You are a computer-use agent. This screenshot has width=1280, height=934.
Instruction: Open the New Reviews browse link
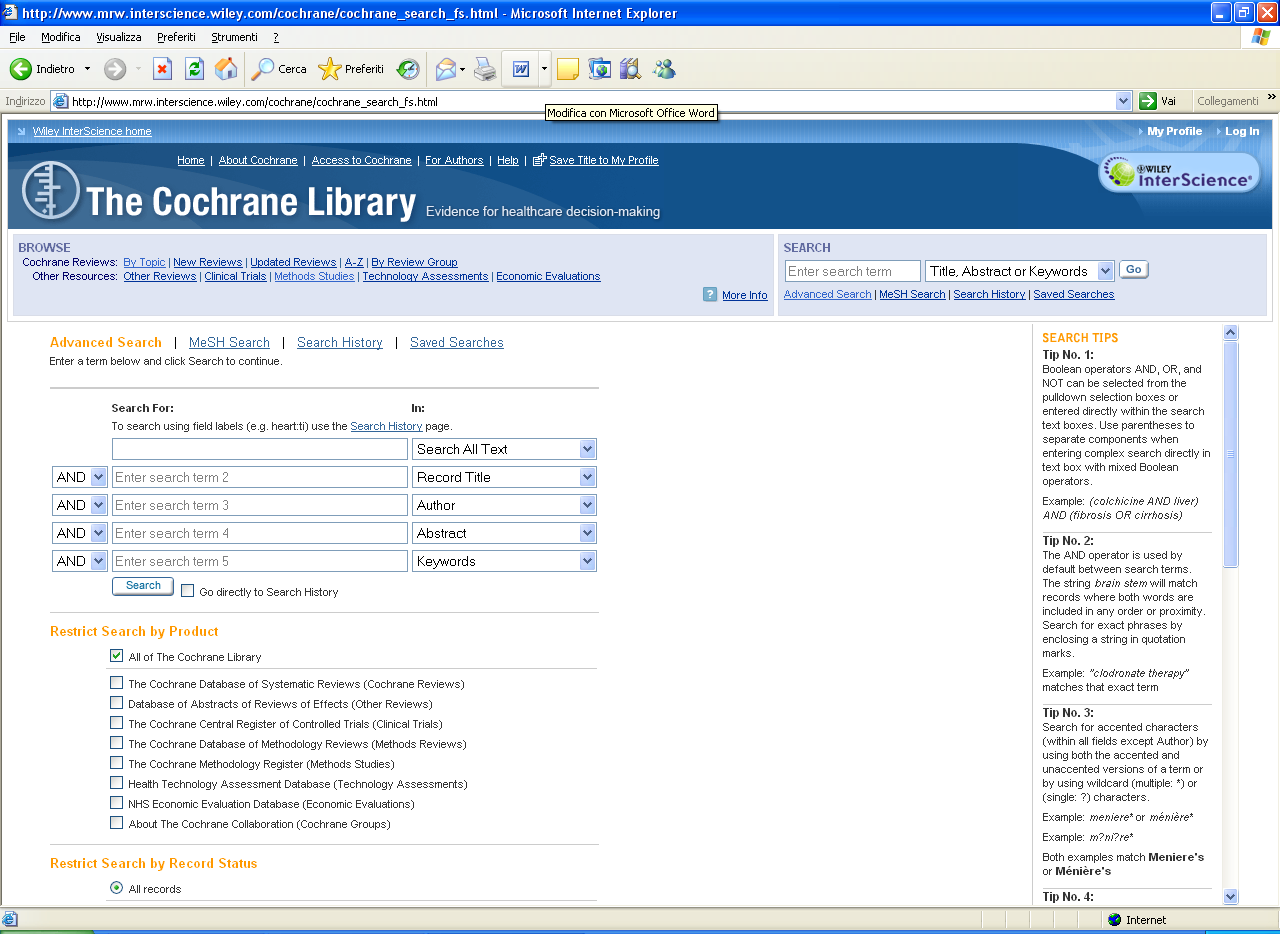[x=208, y=262]
